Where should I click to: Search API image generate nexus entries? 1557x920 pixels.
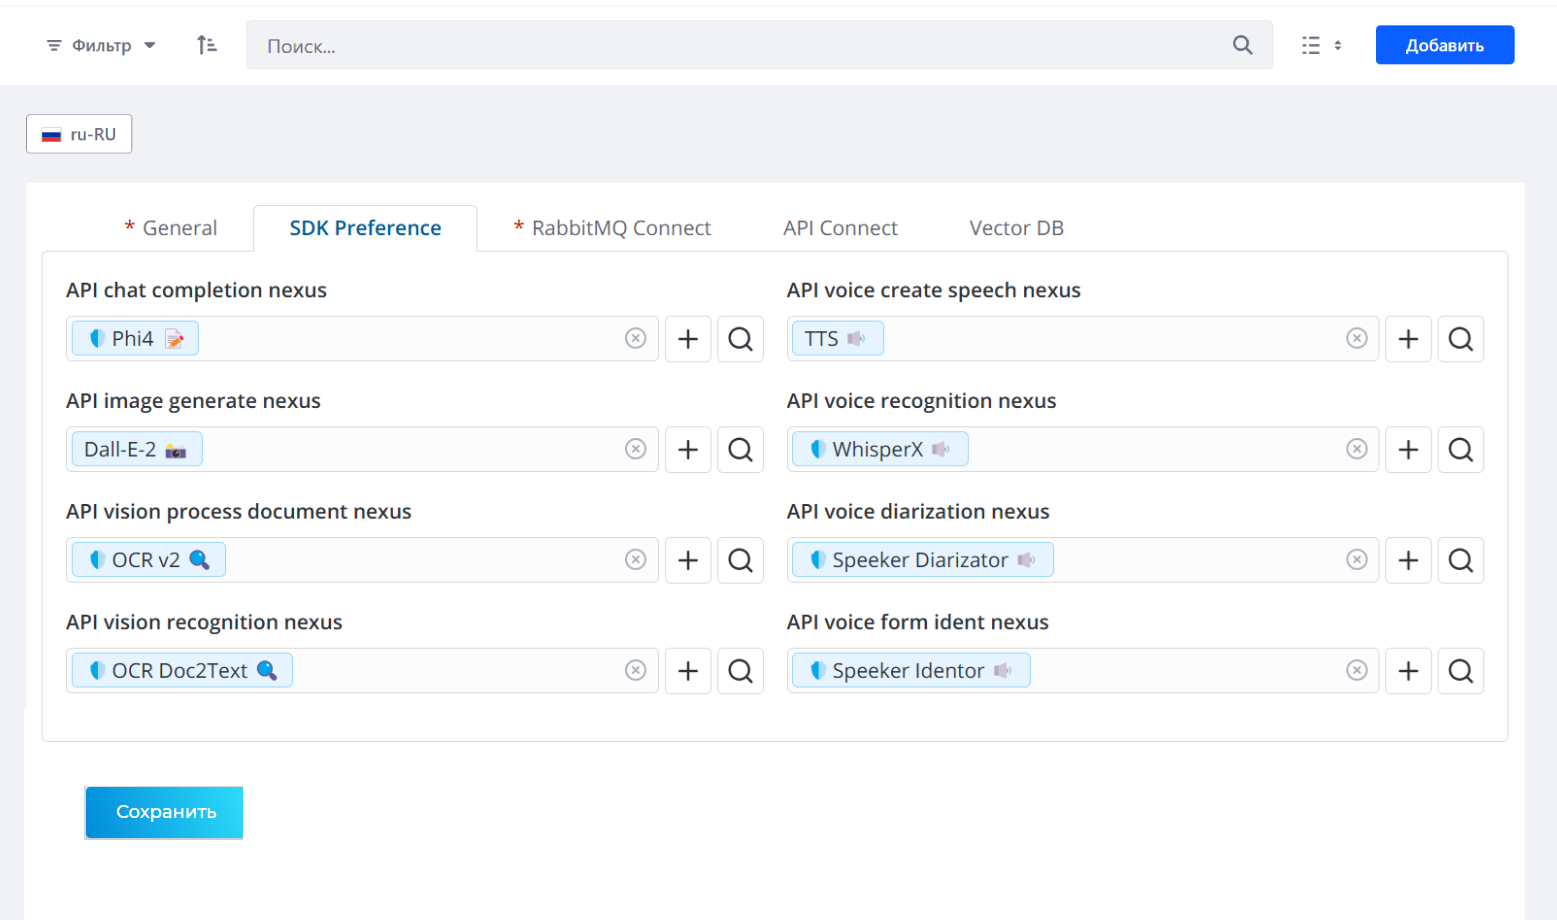(740, 450)
